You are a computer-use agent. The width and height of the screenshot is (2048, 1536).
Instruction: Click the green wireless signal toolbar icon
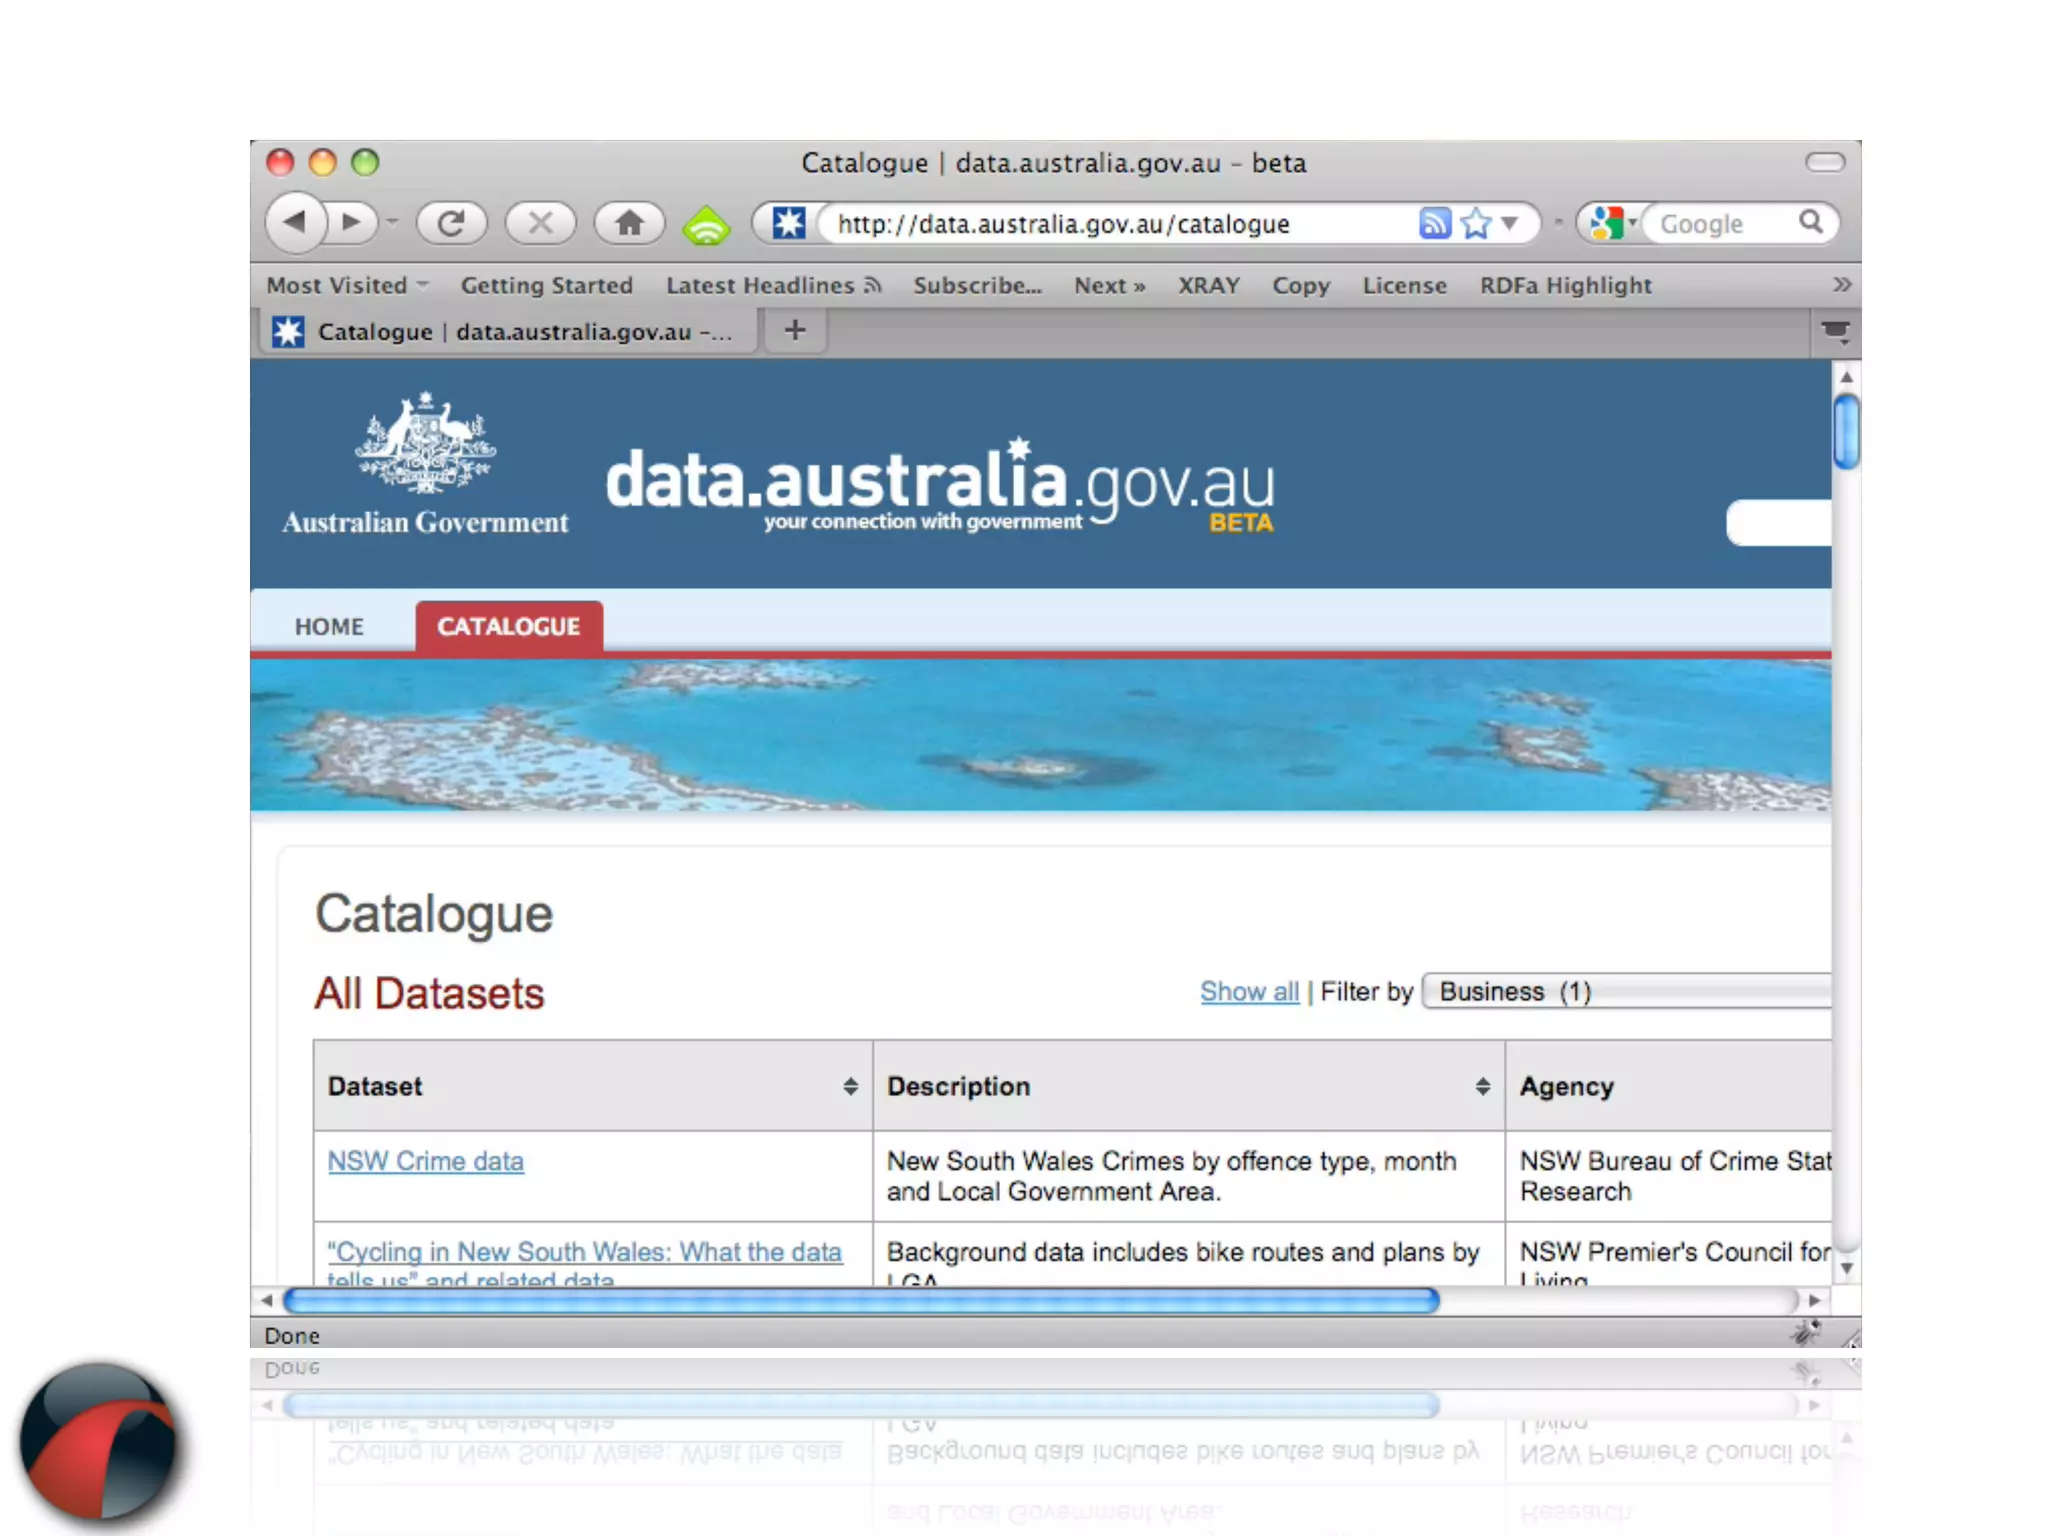[706, 224]
